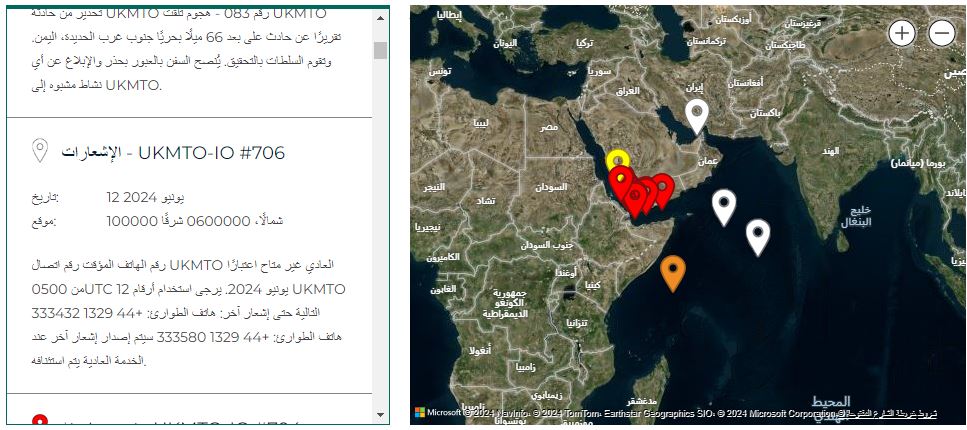Click the list scrollbar down arrow

point(381,415)
